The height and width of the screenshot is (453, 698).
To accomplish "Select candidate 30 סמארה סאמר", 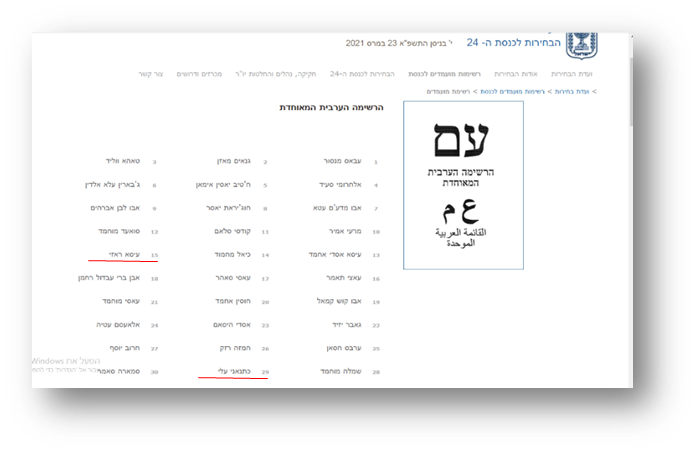I will point(118,372).
